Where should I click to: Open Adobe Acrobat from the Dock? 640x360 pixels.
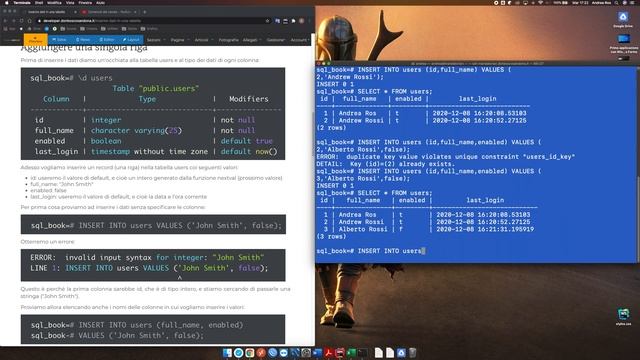tap(328, 353)
